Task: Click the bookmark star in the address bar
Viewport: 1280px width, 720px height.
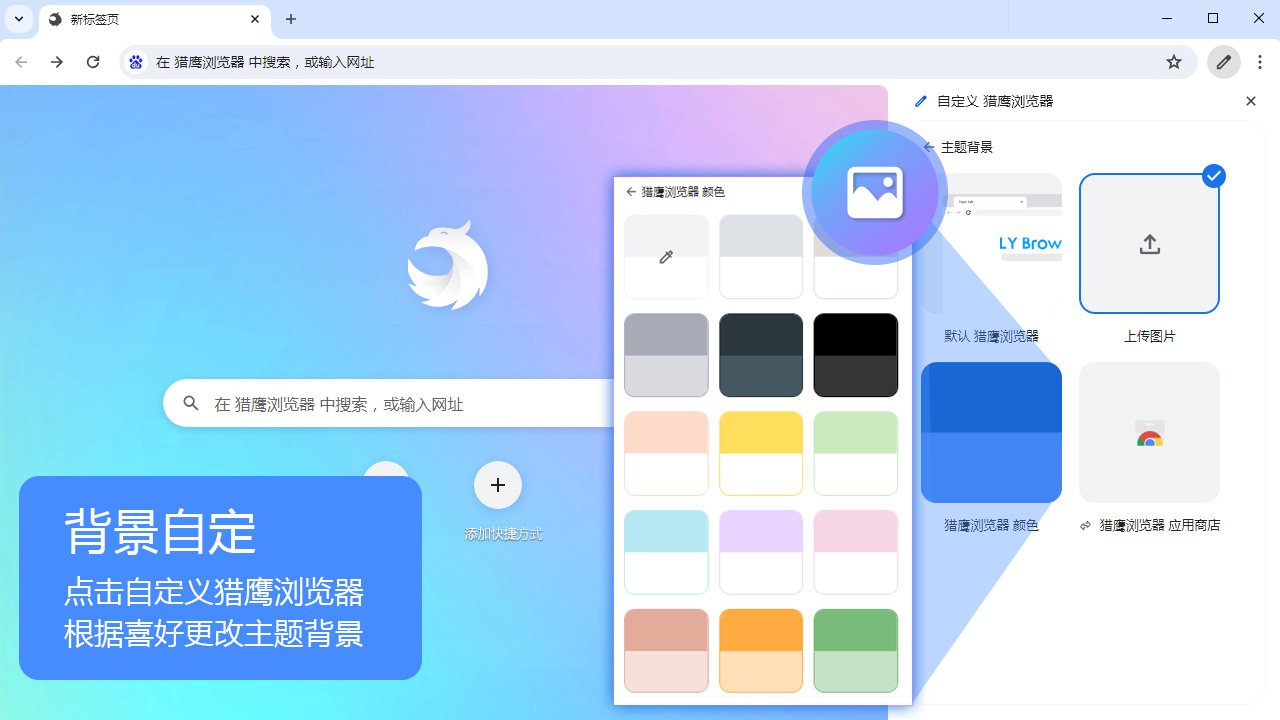Action: pyautogui.click(x=1173, y=62)
